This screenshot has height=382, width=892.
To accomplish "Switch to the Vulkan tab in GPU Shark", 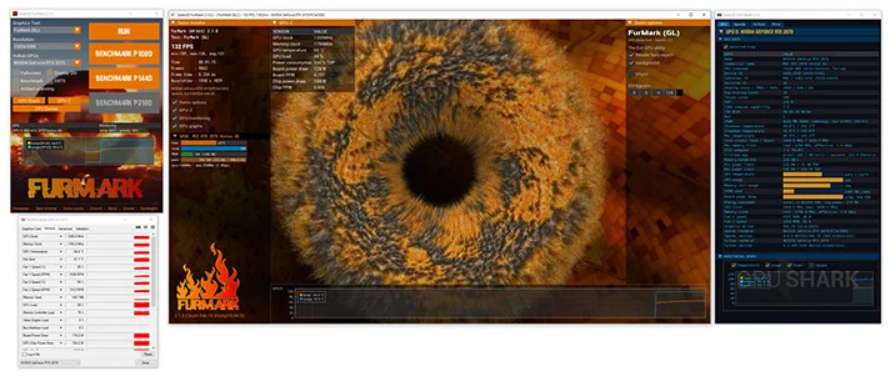I will click(758, 24).
